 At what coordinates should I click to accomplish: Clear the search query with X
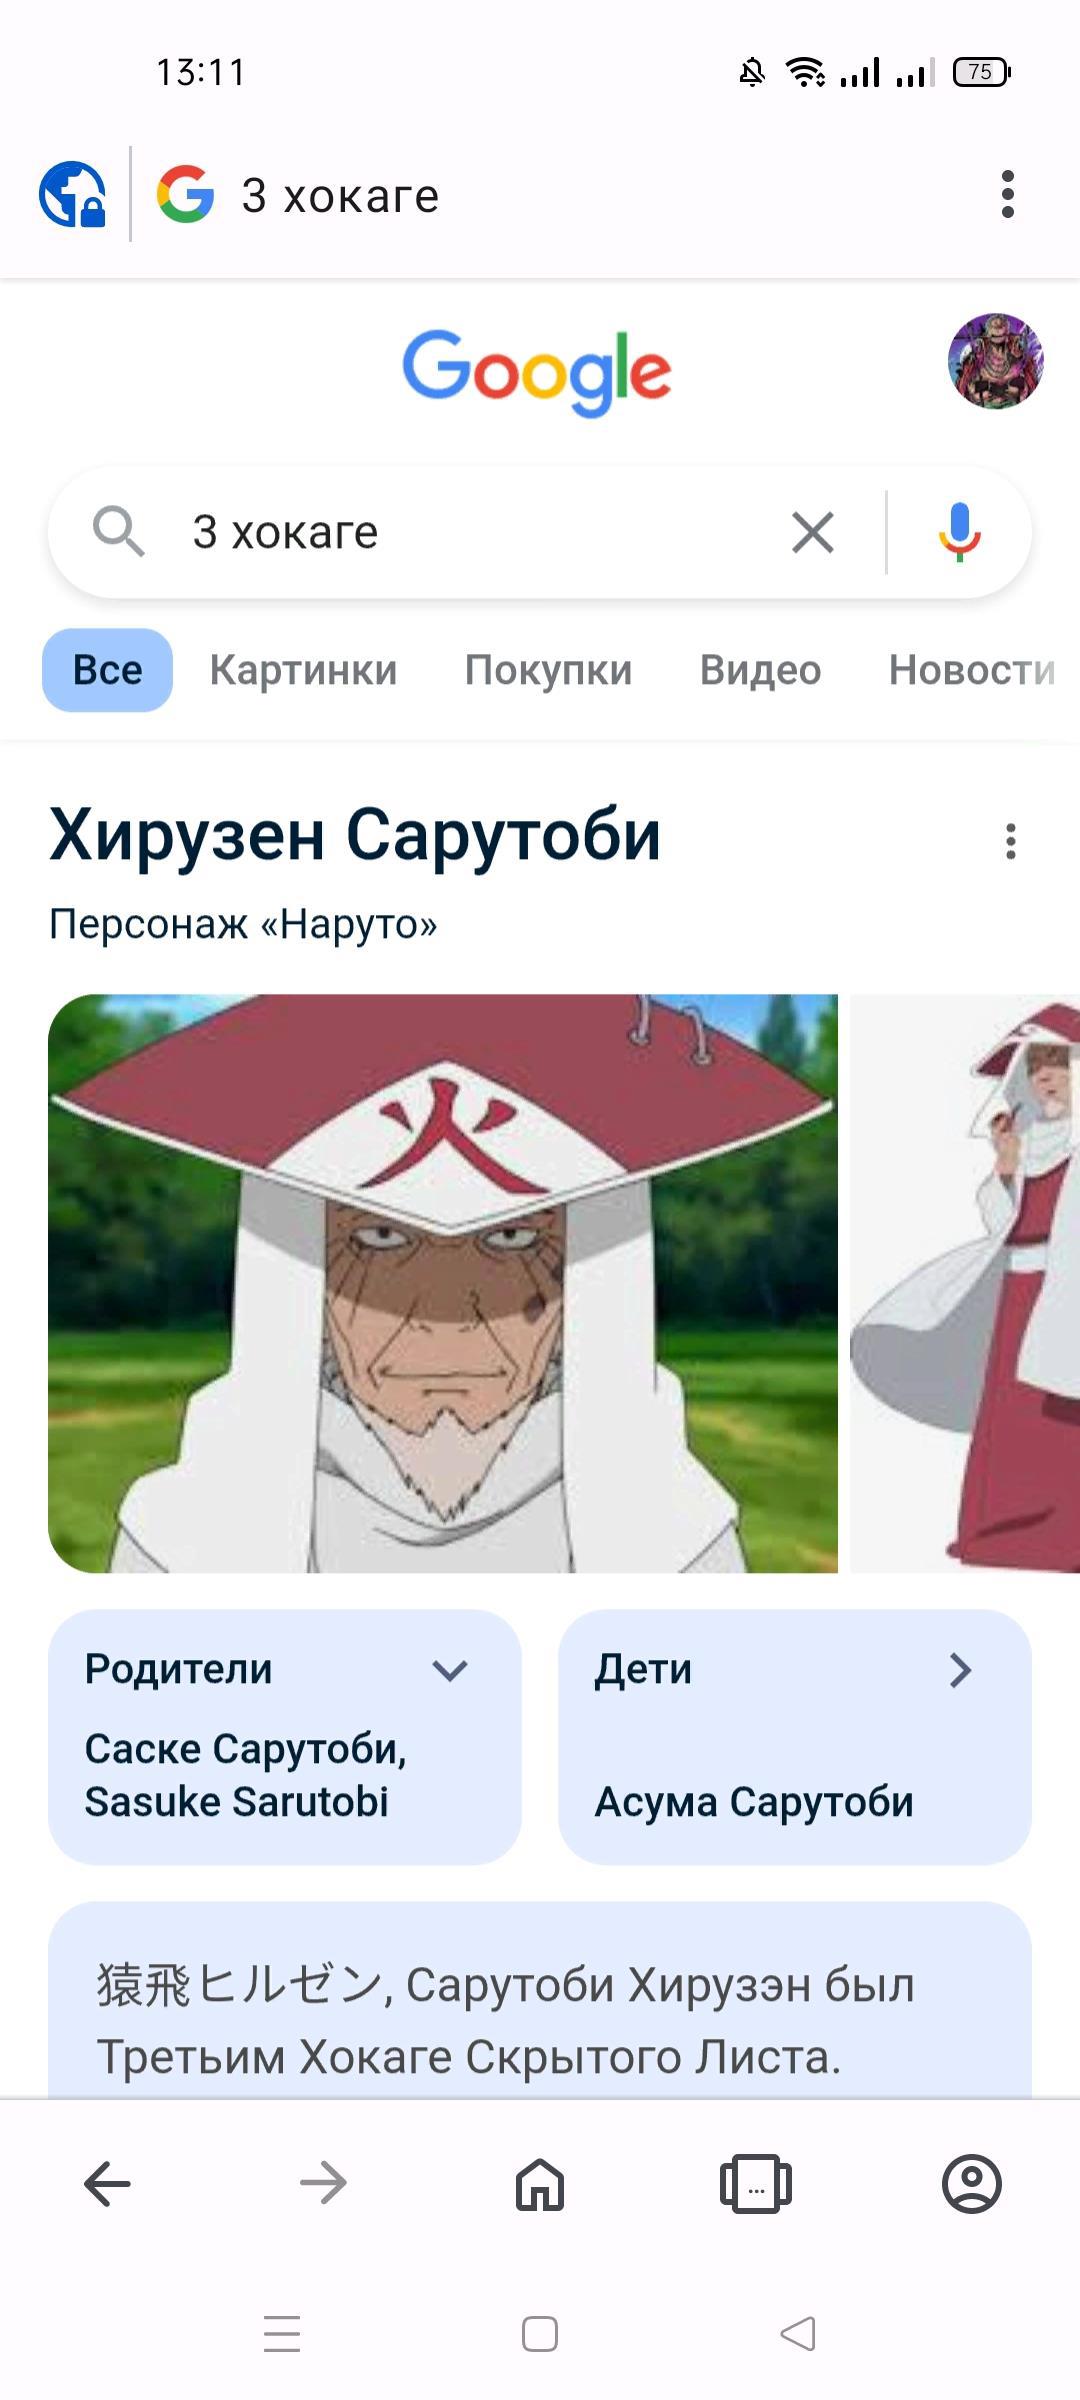pos(813,532)
